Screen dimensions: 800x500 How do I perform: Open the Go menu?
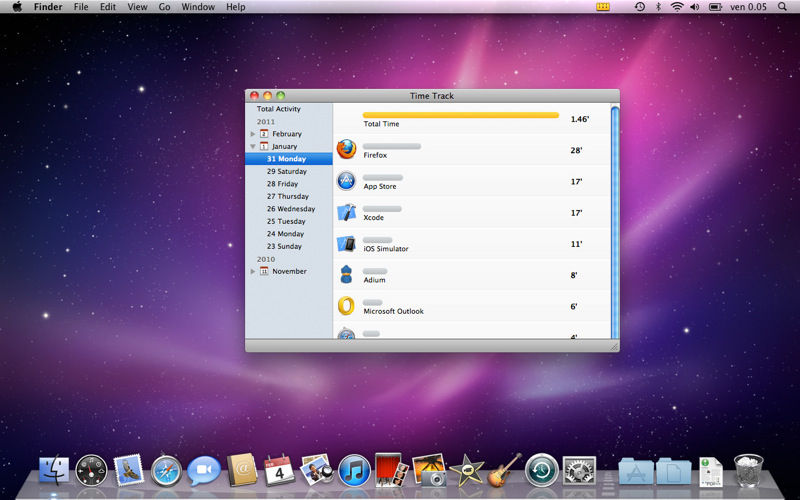coord(164,7)
